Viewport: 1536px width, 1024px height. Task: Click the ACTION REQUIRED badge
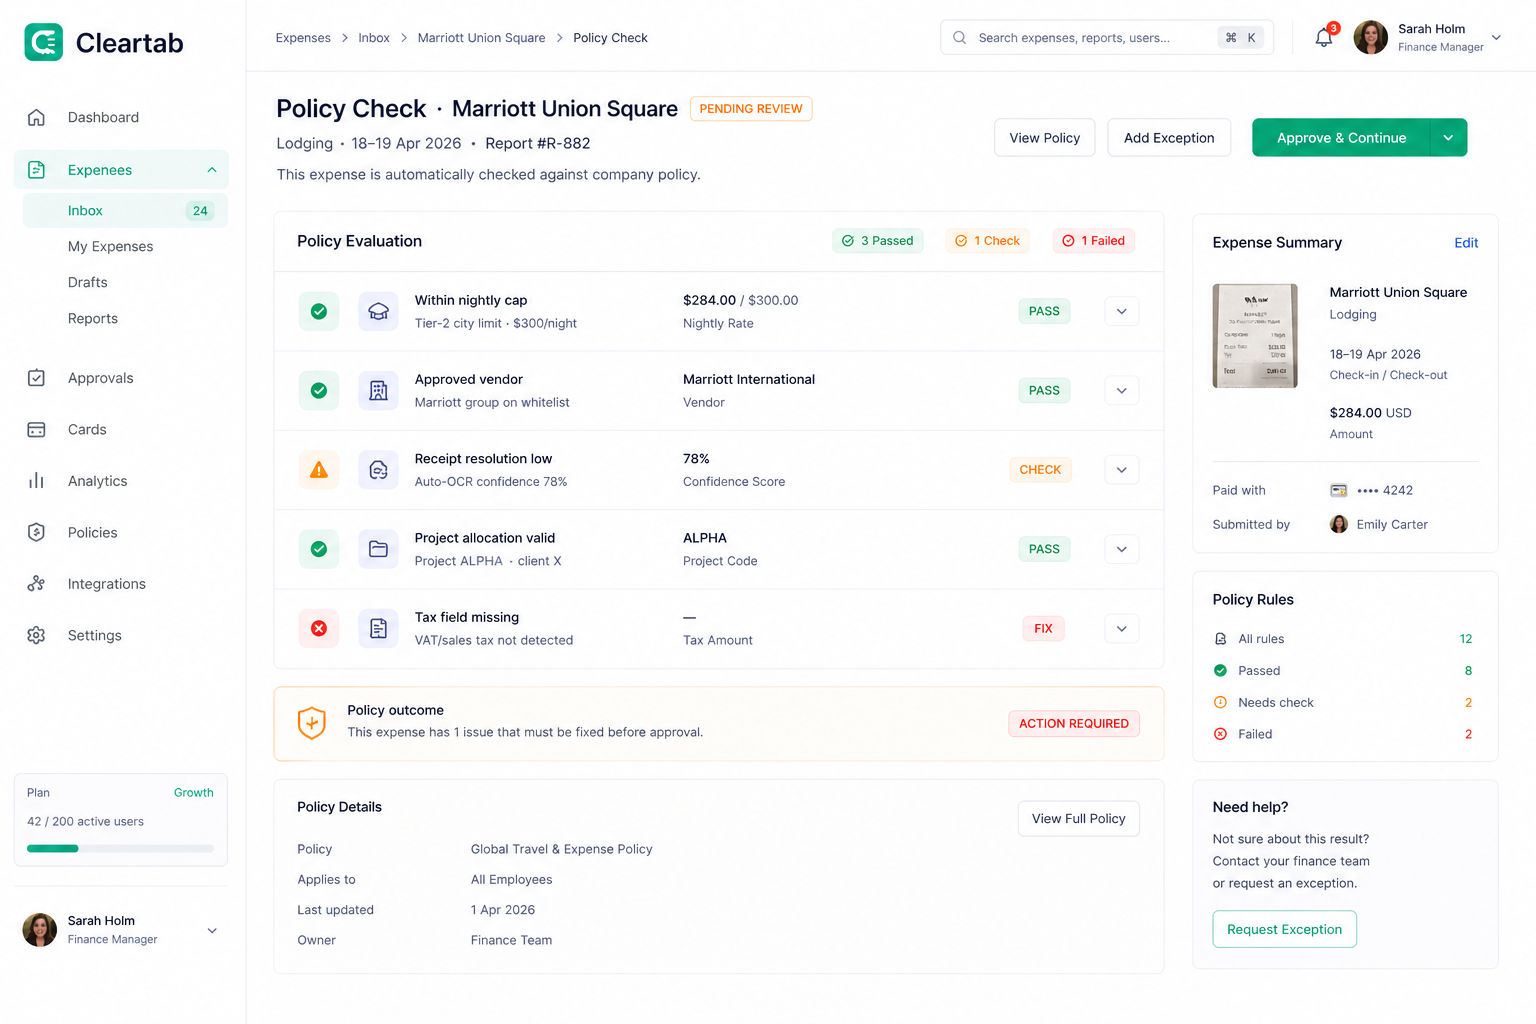(1074, 724)
